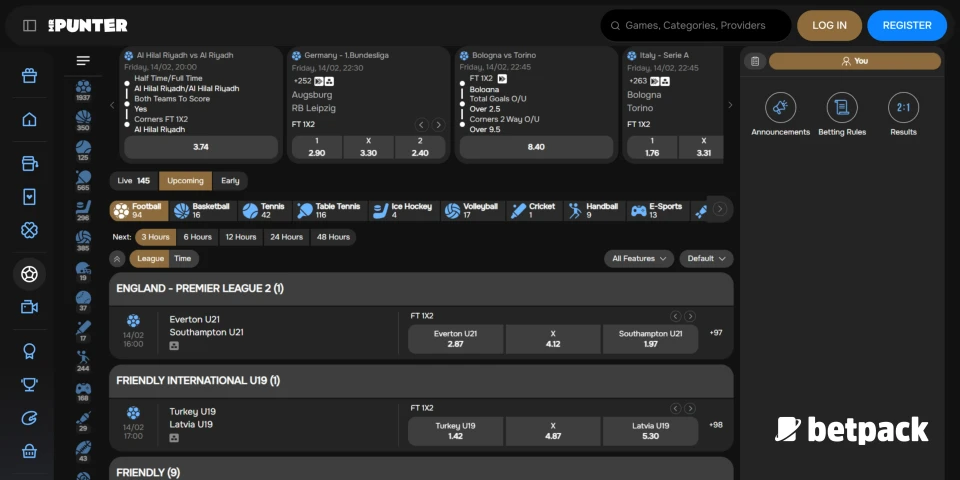This screenshot has width=960, height=480.
Task: Open live video camera icon in sidebar
Action: (29, 307)
